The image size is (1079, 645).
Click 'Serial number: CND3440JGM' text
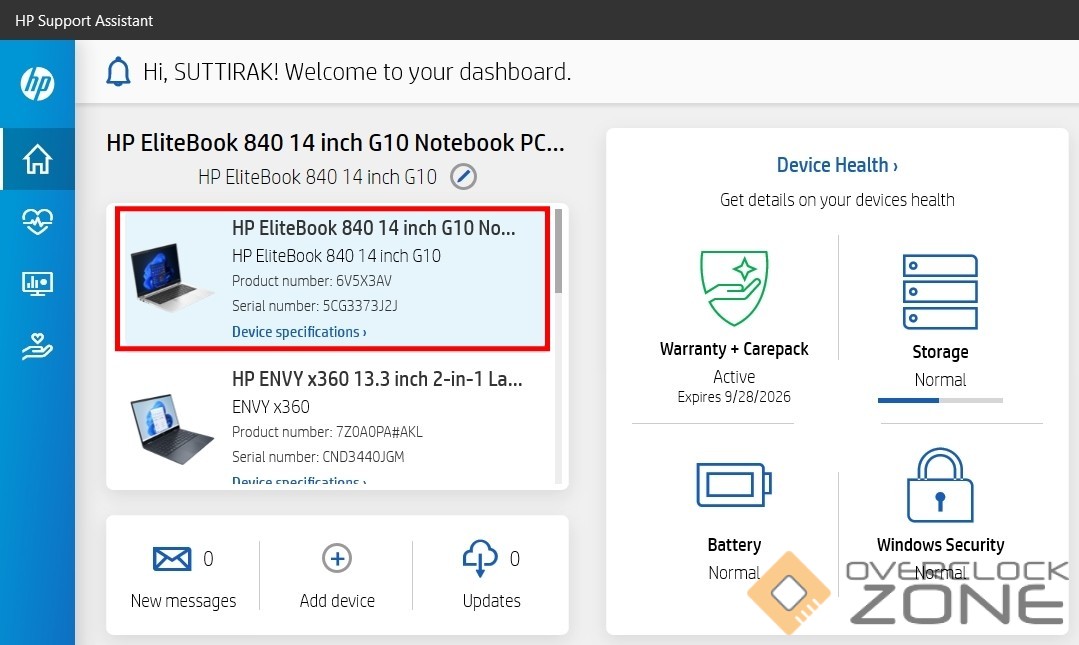[318, 456]
